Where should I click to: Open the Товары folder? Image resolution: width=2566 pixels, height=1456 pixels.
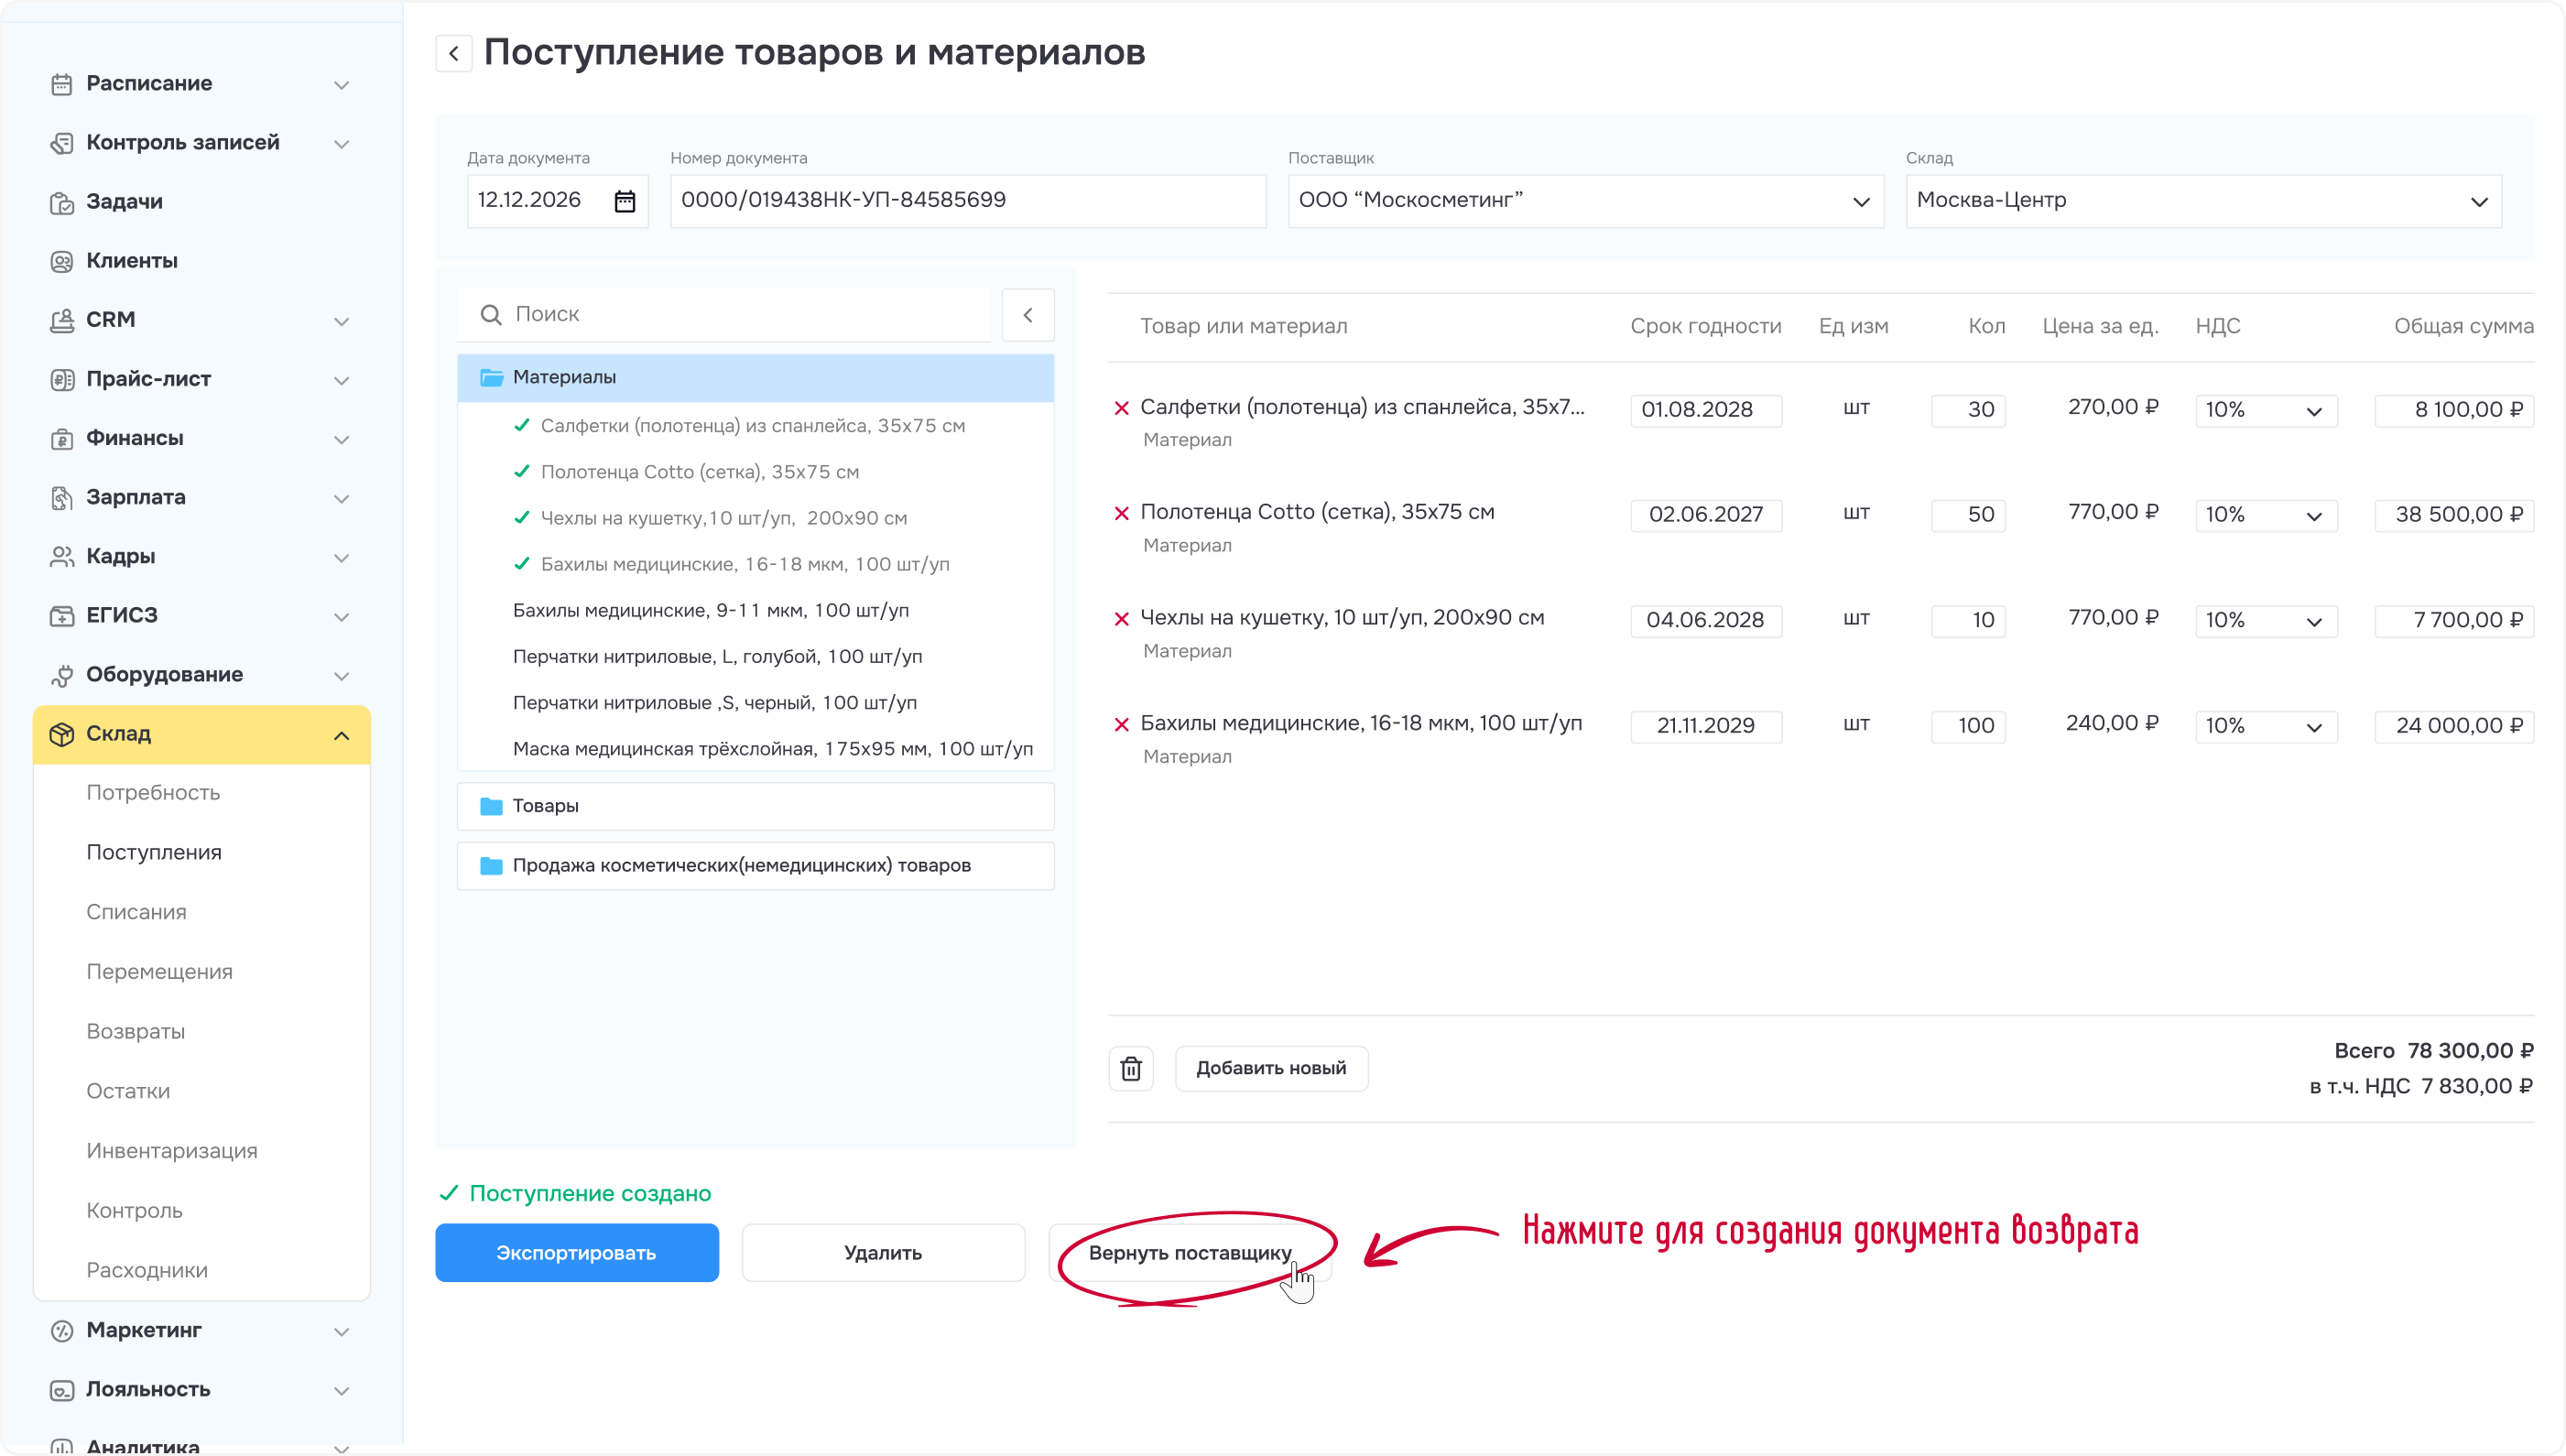click(755, 806)
